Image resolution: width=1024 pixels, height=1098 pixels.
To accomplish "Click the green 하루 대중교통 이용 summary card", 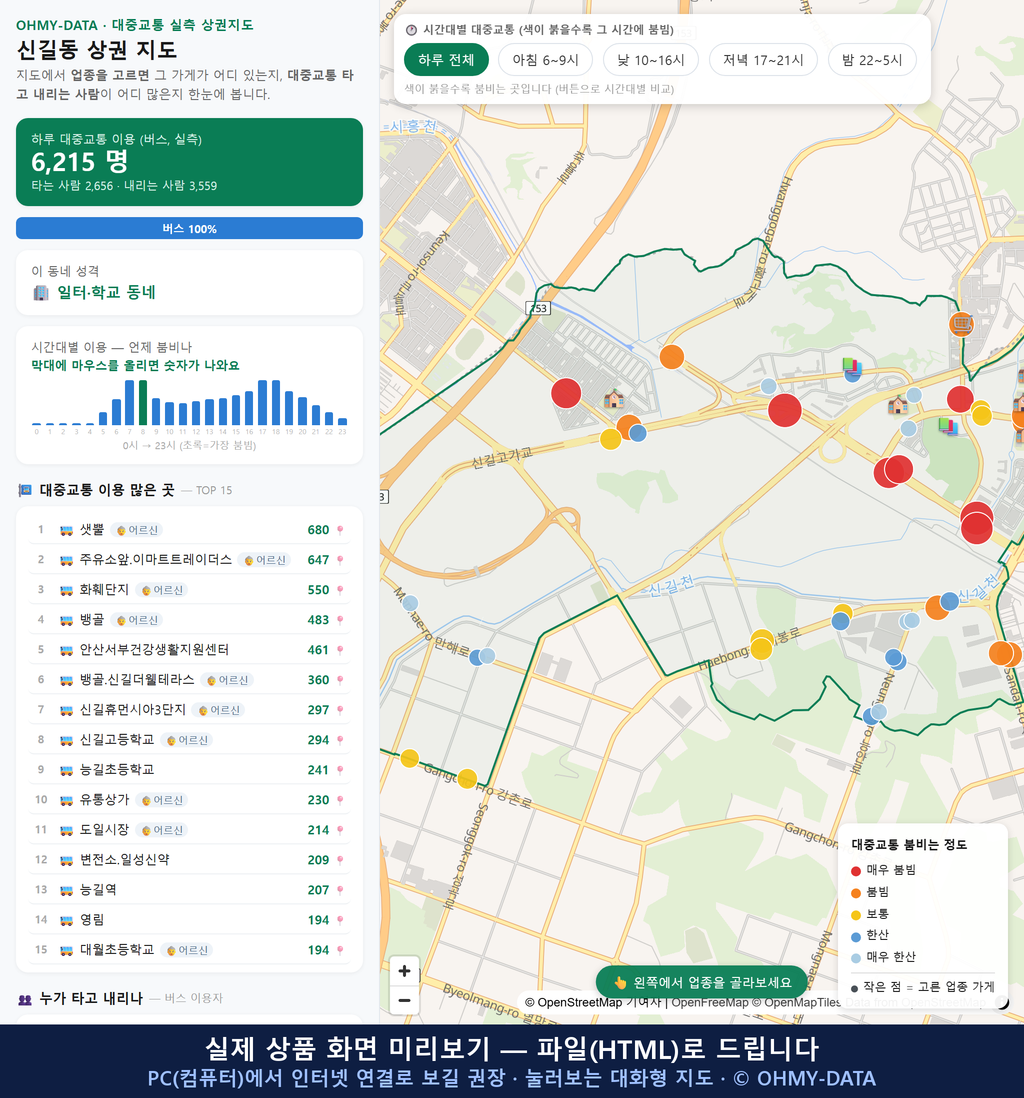I will (189, 162).
